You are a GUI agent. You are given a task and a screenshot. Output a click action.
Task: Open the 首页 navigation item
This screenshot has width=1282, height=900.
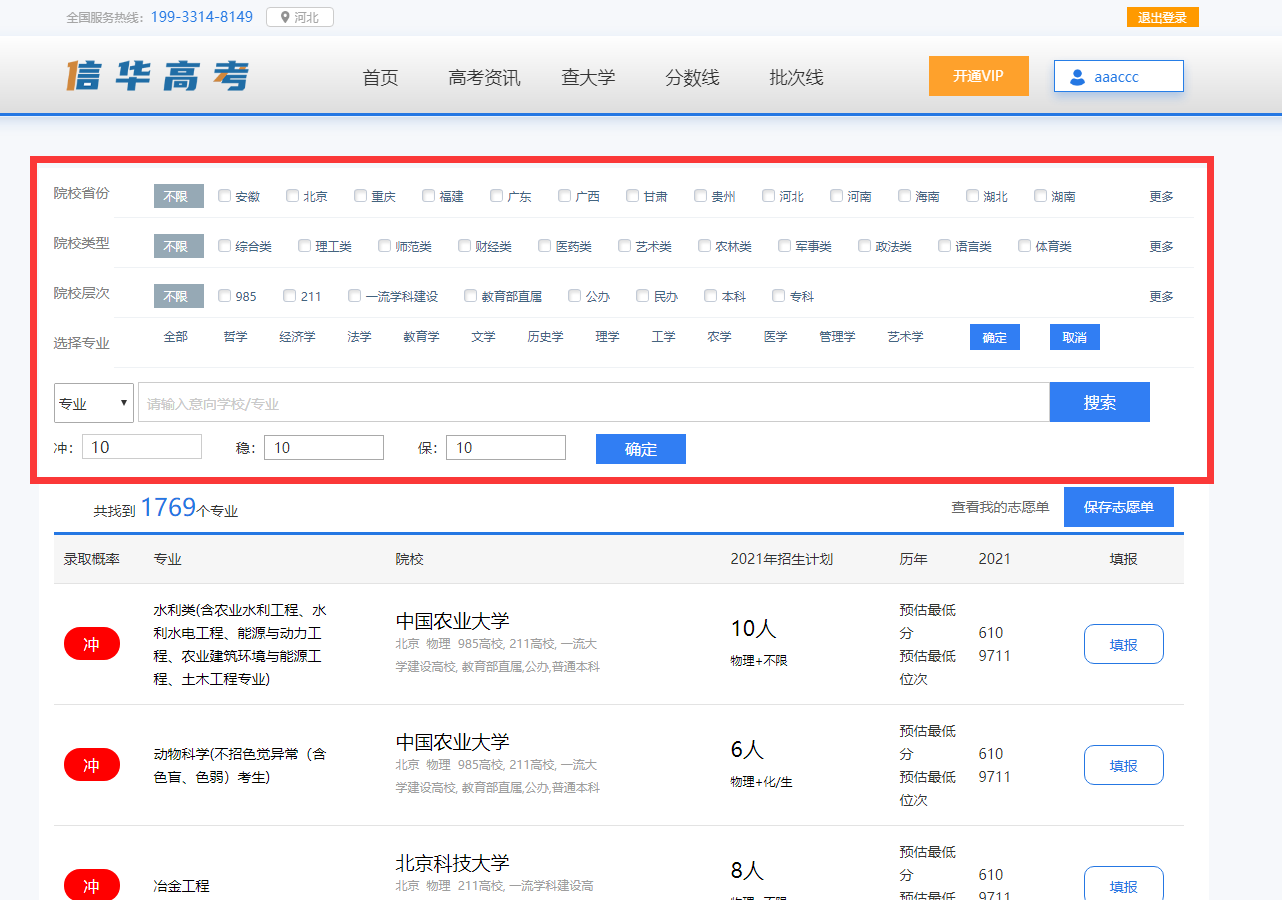click(380, 78)
